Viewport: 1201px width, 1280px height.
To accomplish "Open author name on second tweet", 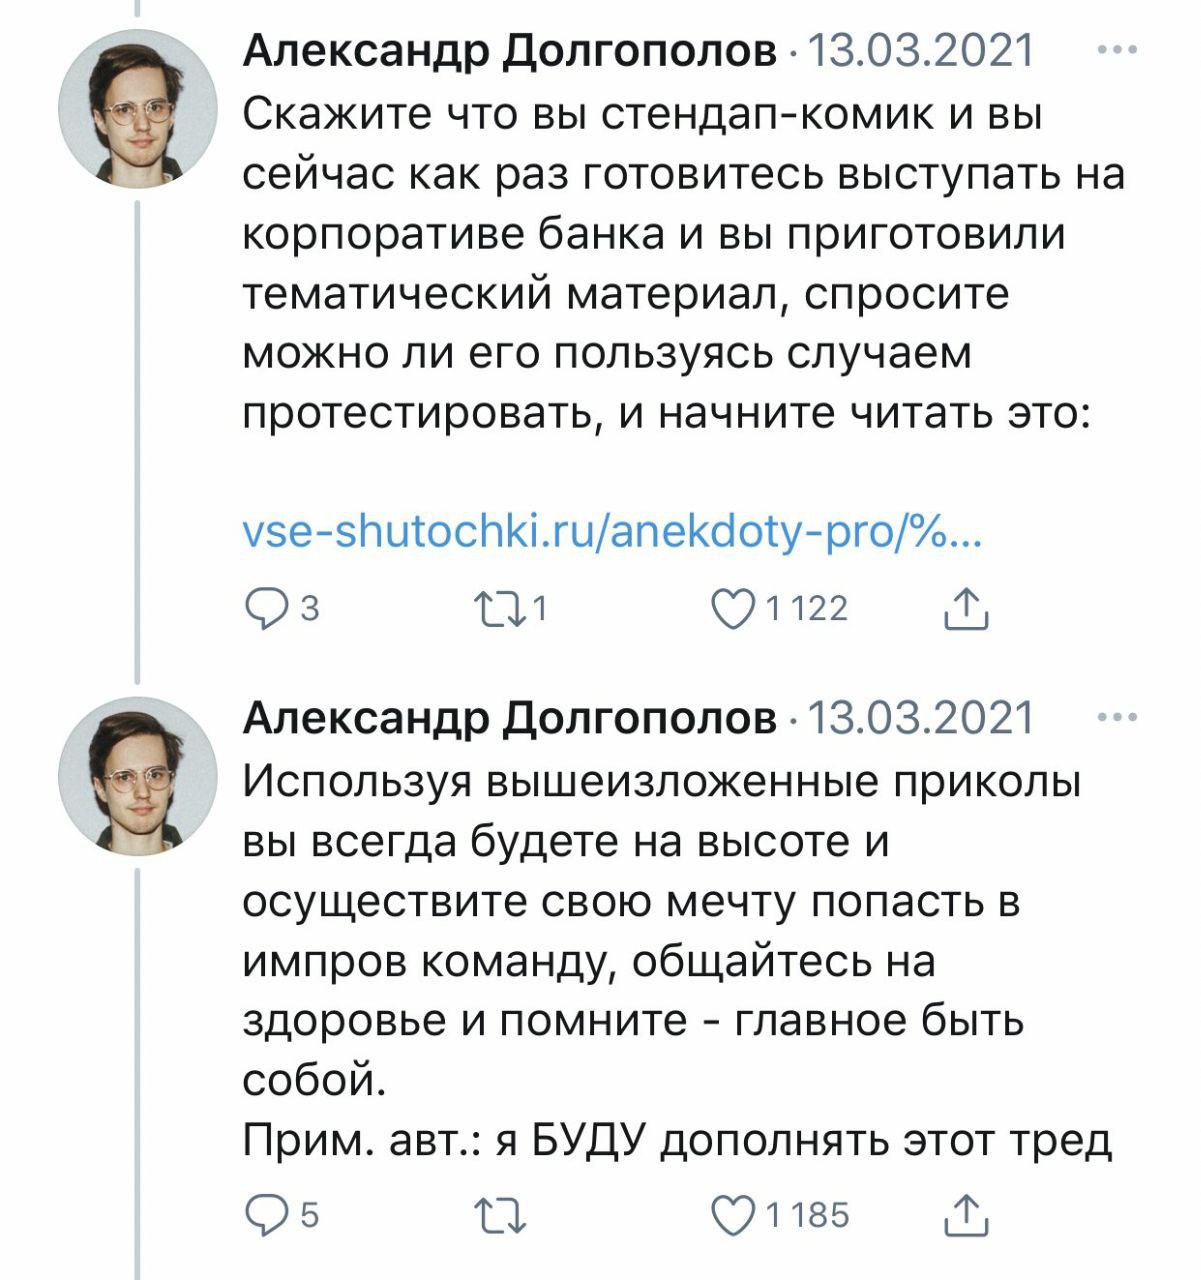I will click(510, 718).
